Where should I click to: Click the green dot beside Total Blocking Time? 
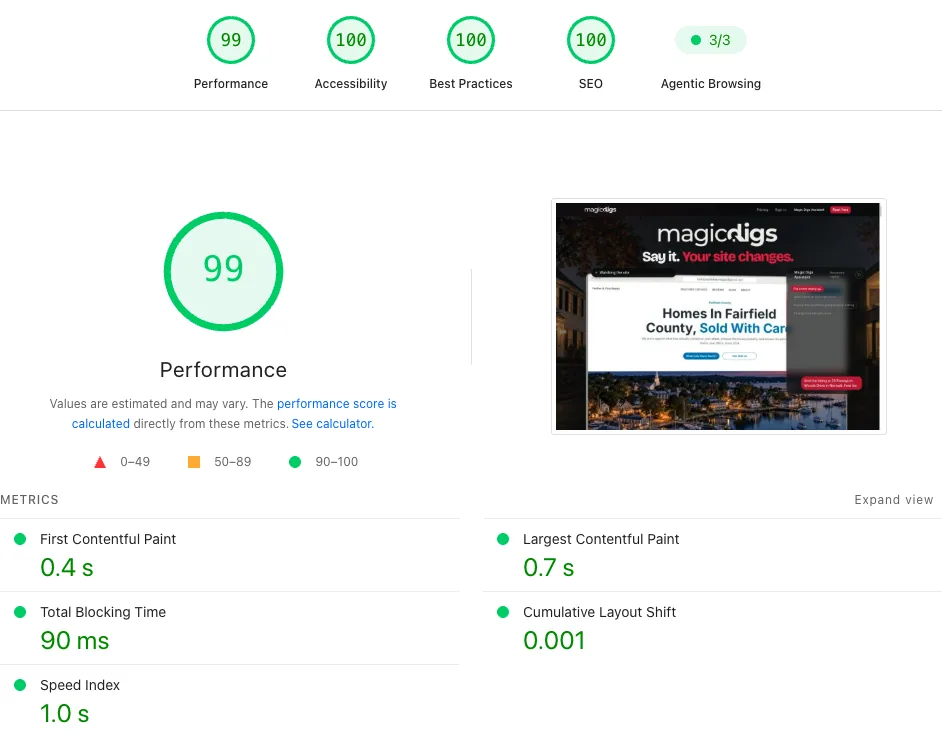coord(20,612)
